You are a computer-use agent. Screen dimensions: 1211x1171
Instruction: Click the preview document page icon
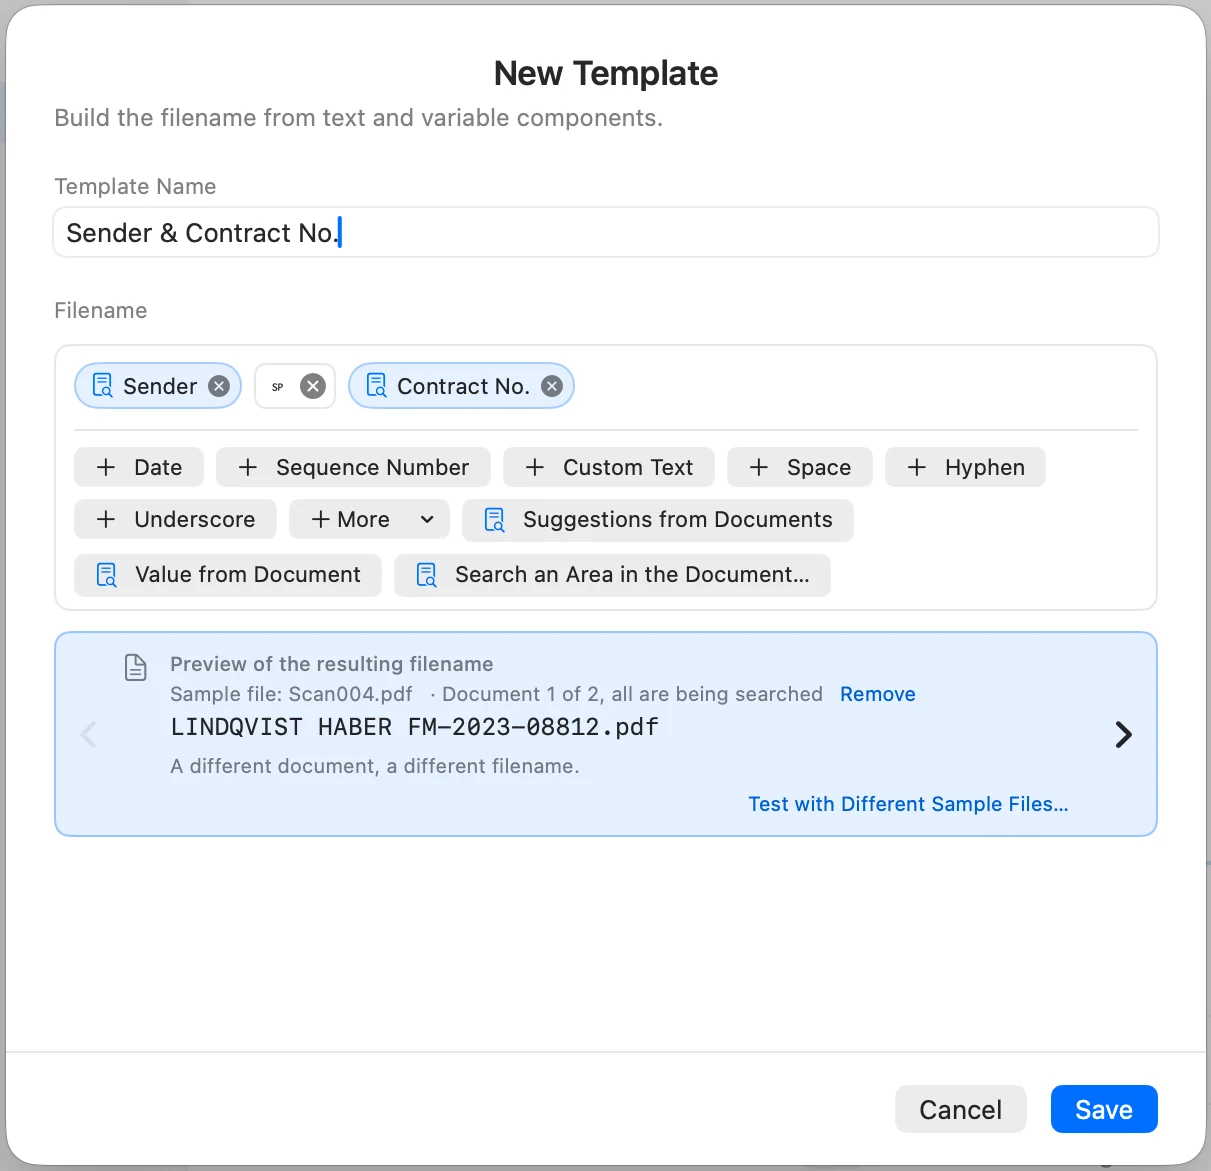tap(135, 667)
